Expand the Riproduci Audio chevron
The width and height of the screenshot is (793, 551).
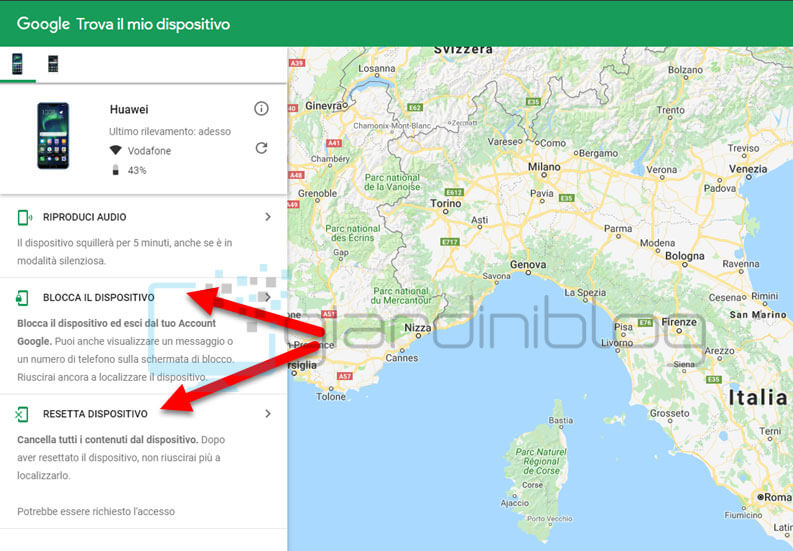pyautogui.click(x=268, y=217)
